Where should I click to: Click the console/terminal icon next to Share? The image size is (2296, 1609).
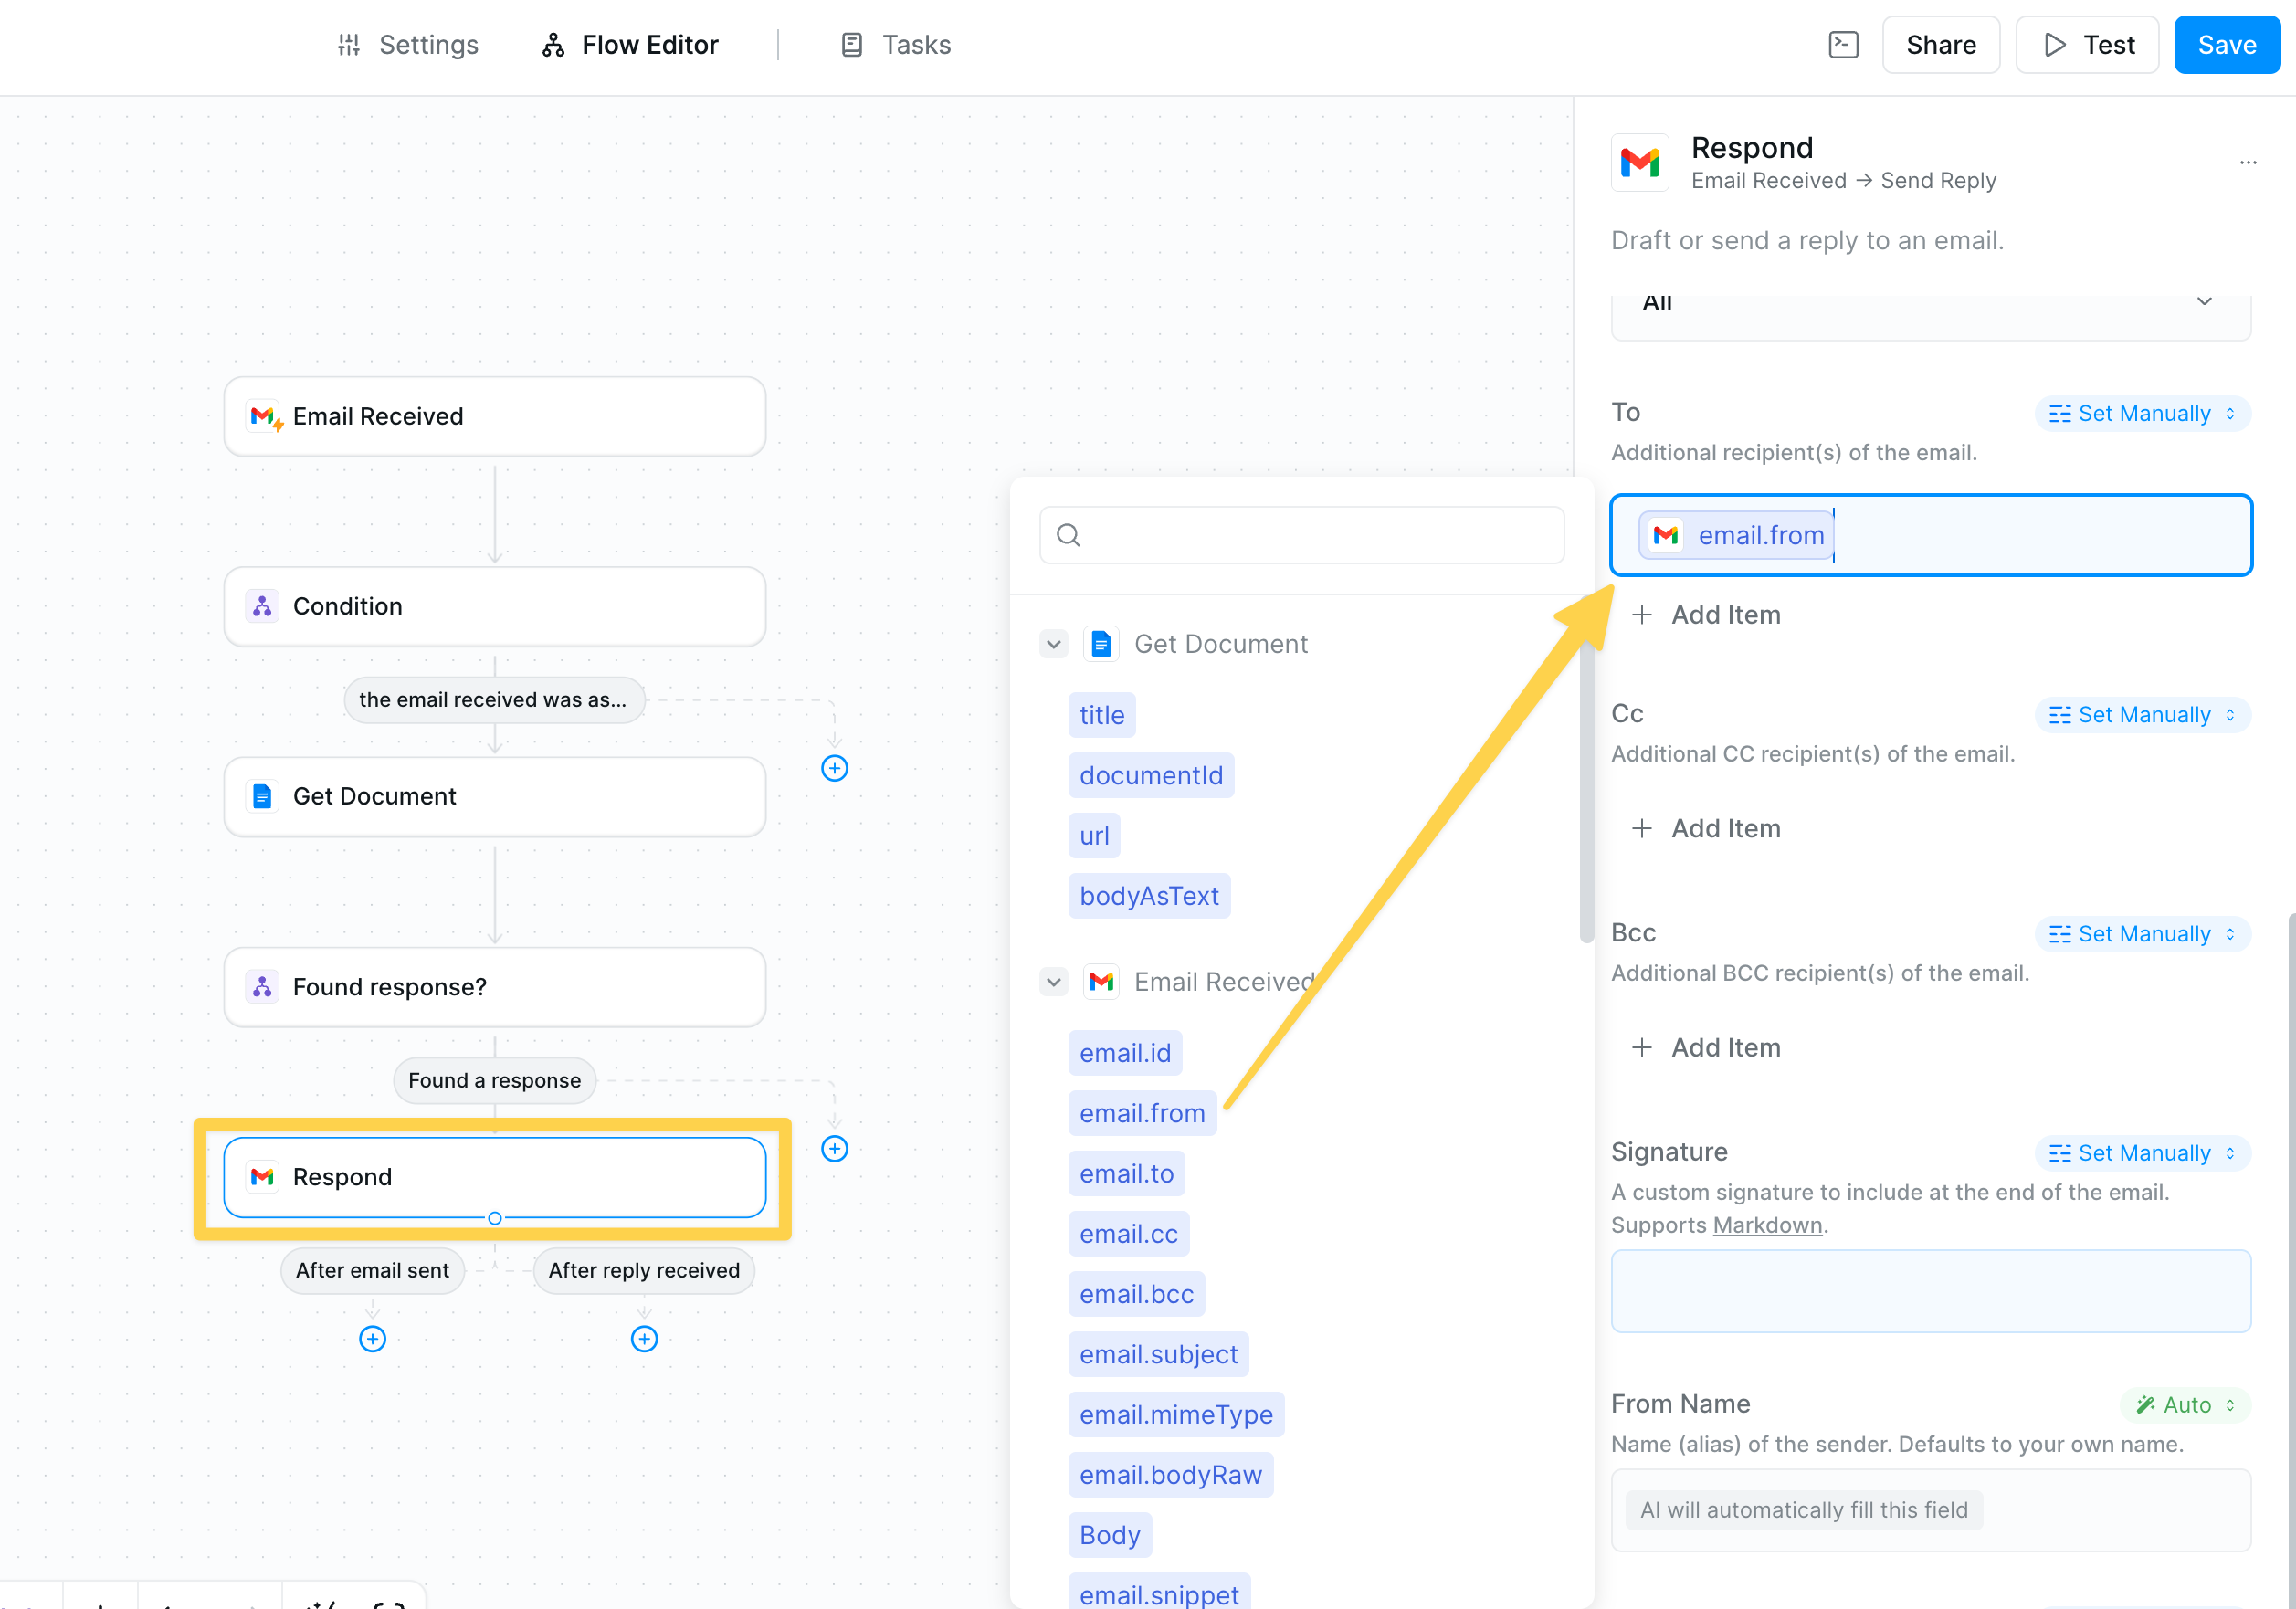click(1843, 45)
